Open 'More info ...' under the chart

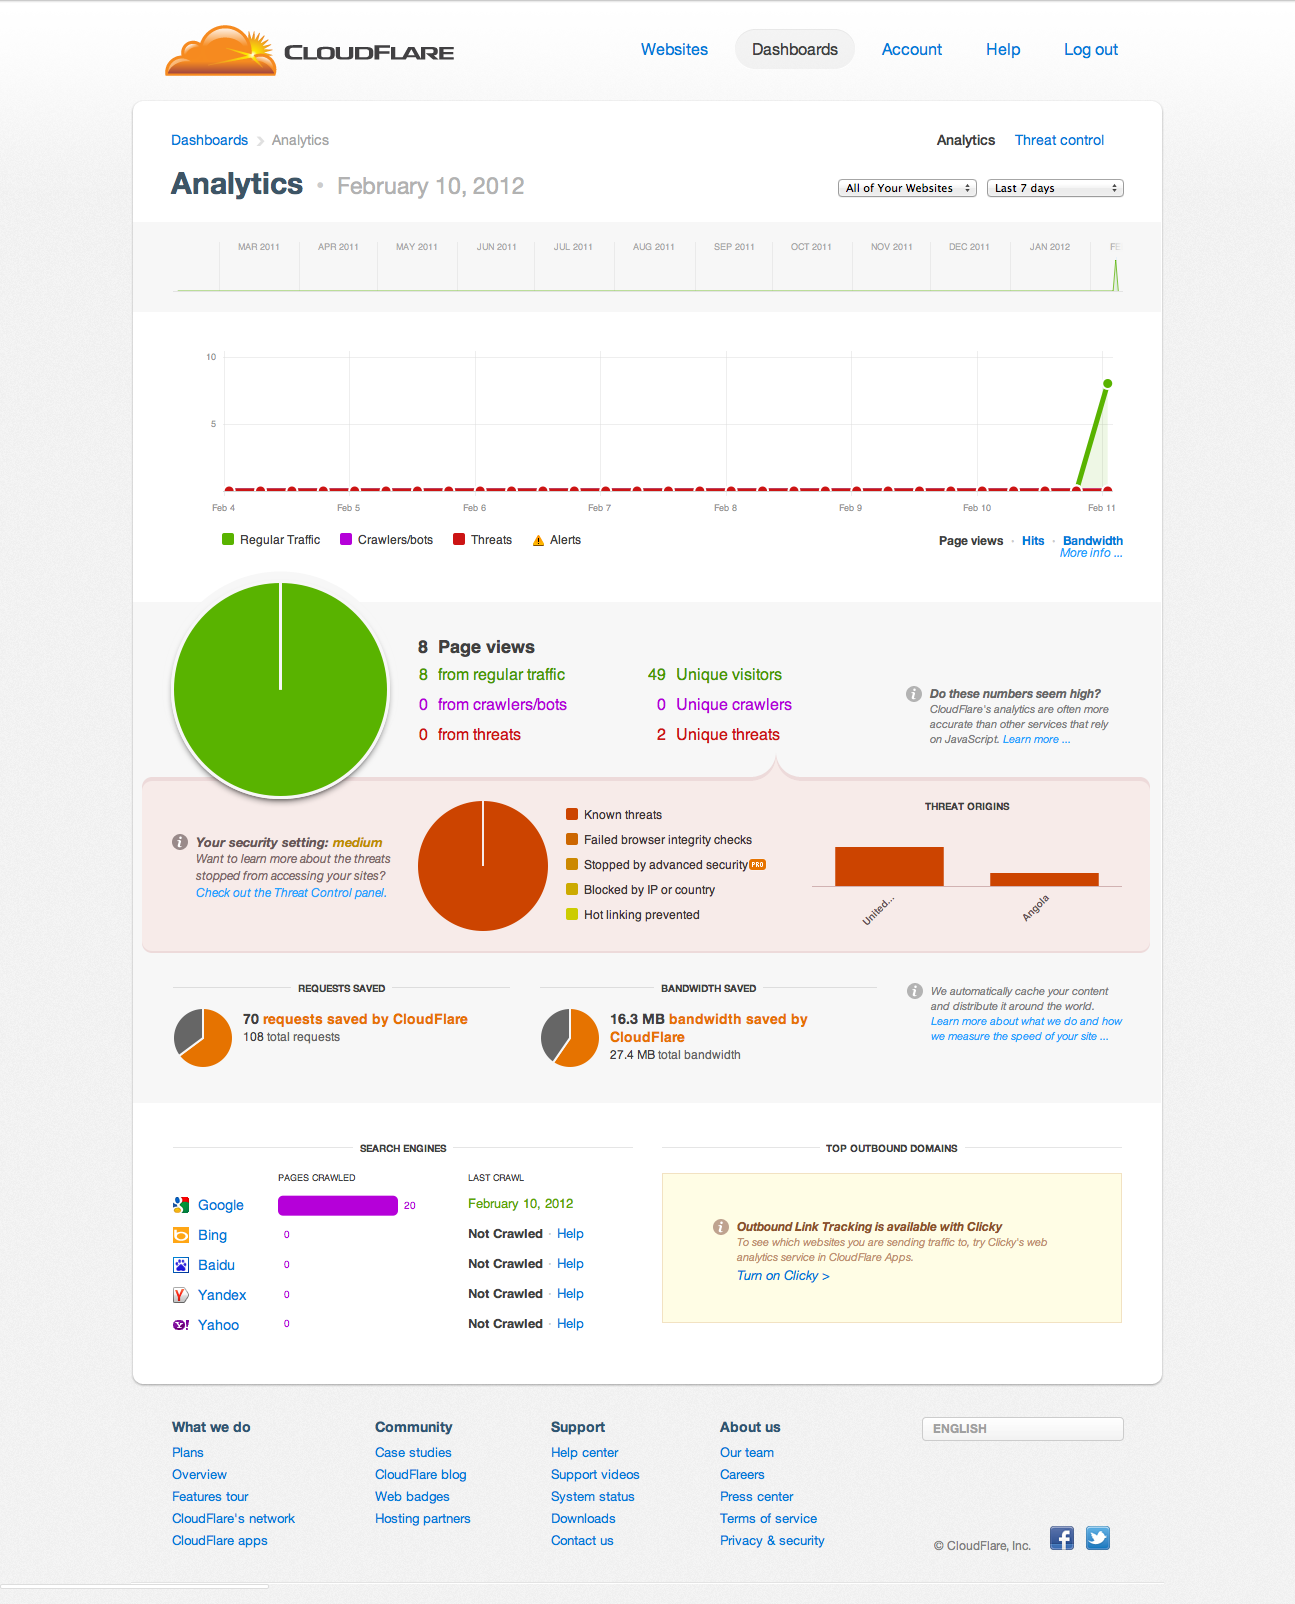coord(1091,553)
